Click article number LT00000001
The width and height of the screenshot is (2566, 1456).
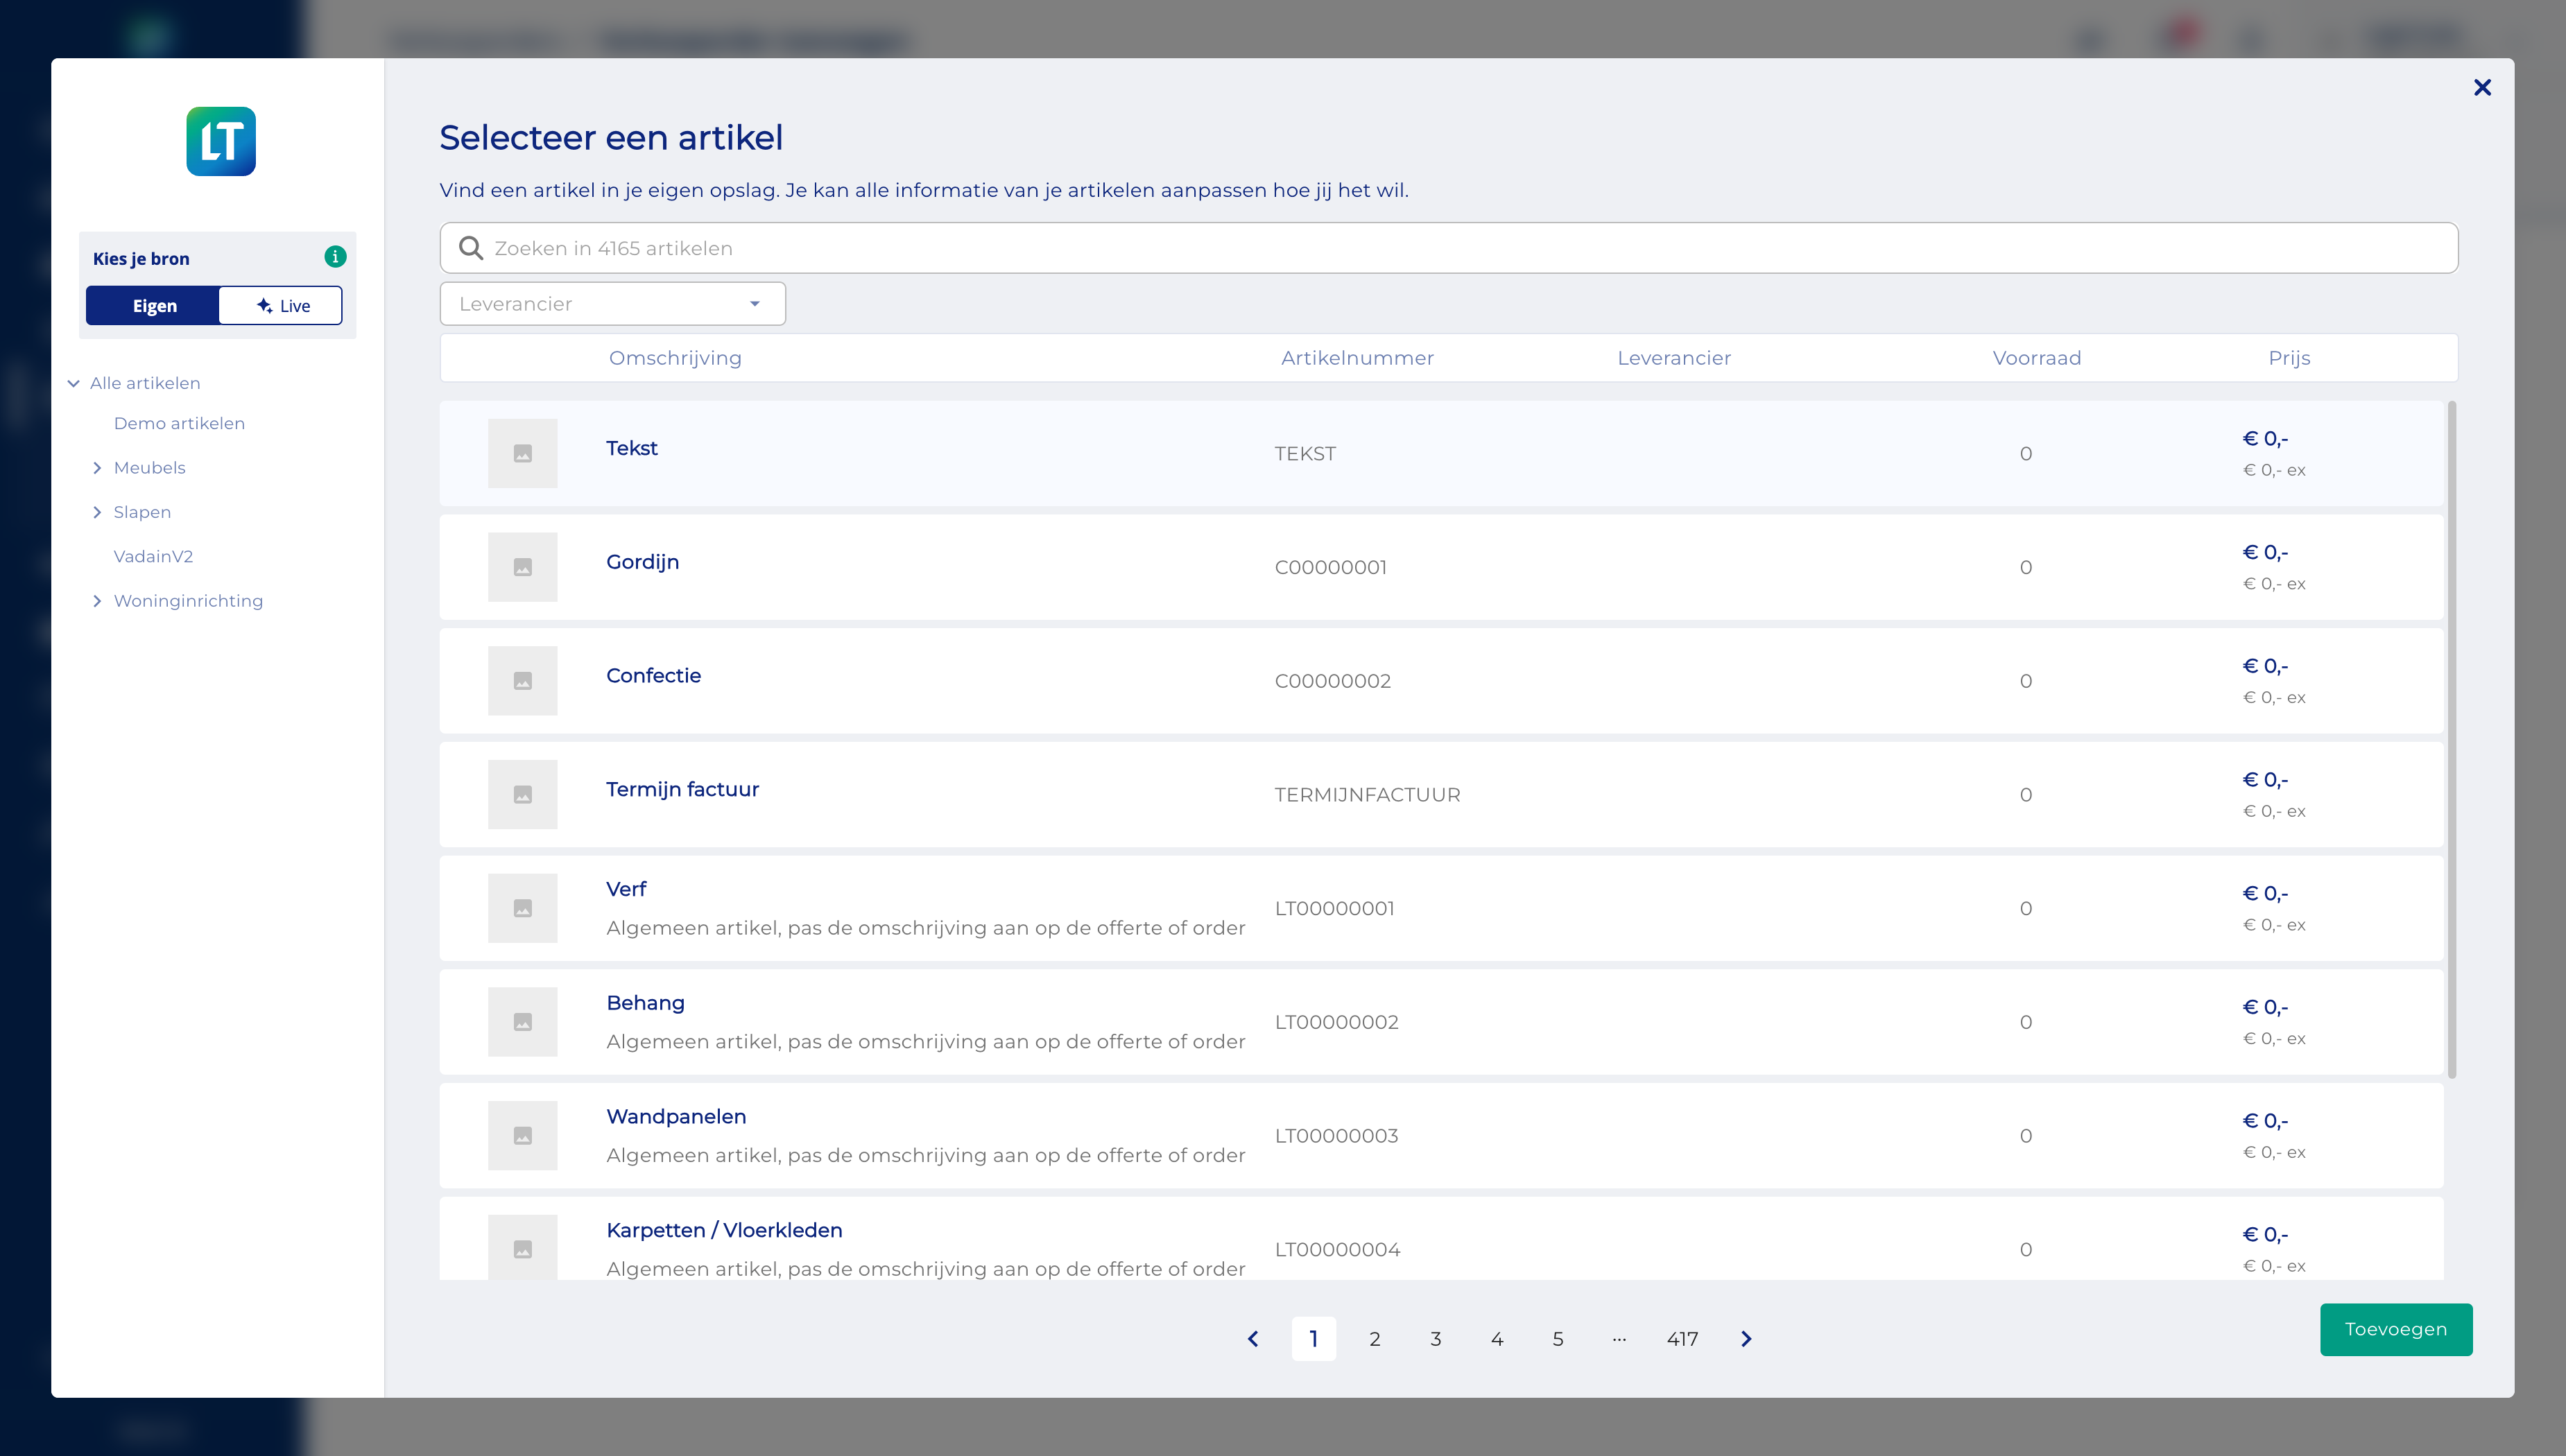tap(1334, 908)
